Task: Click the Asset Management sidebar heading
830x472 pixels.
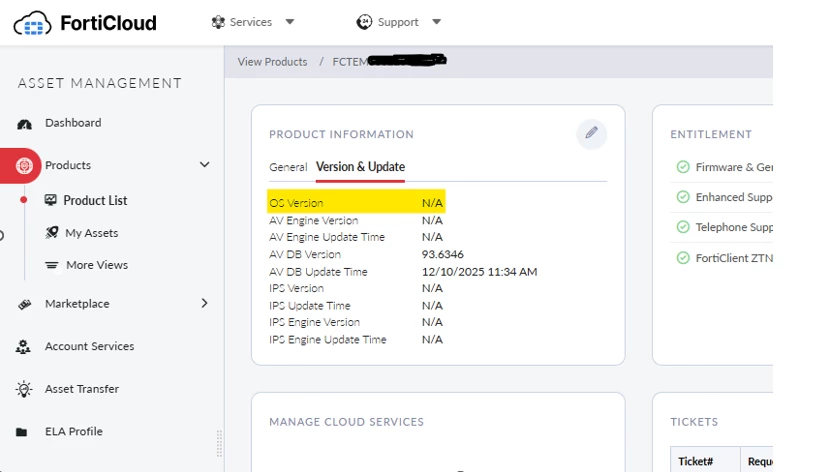Action: point(100,83)
